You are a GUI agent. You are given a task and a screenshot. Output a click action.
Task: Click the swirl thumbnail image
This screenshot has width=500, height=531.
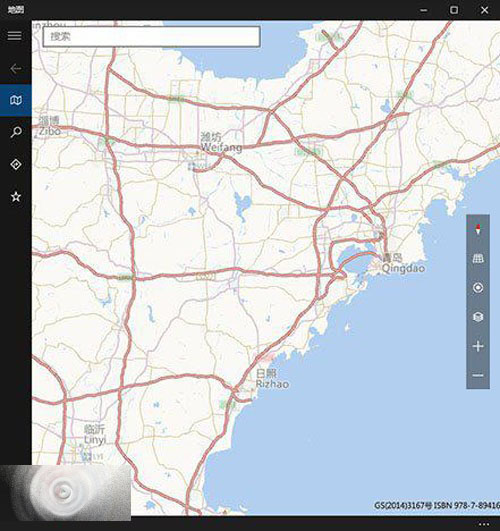(x=65, y=493)
